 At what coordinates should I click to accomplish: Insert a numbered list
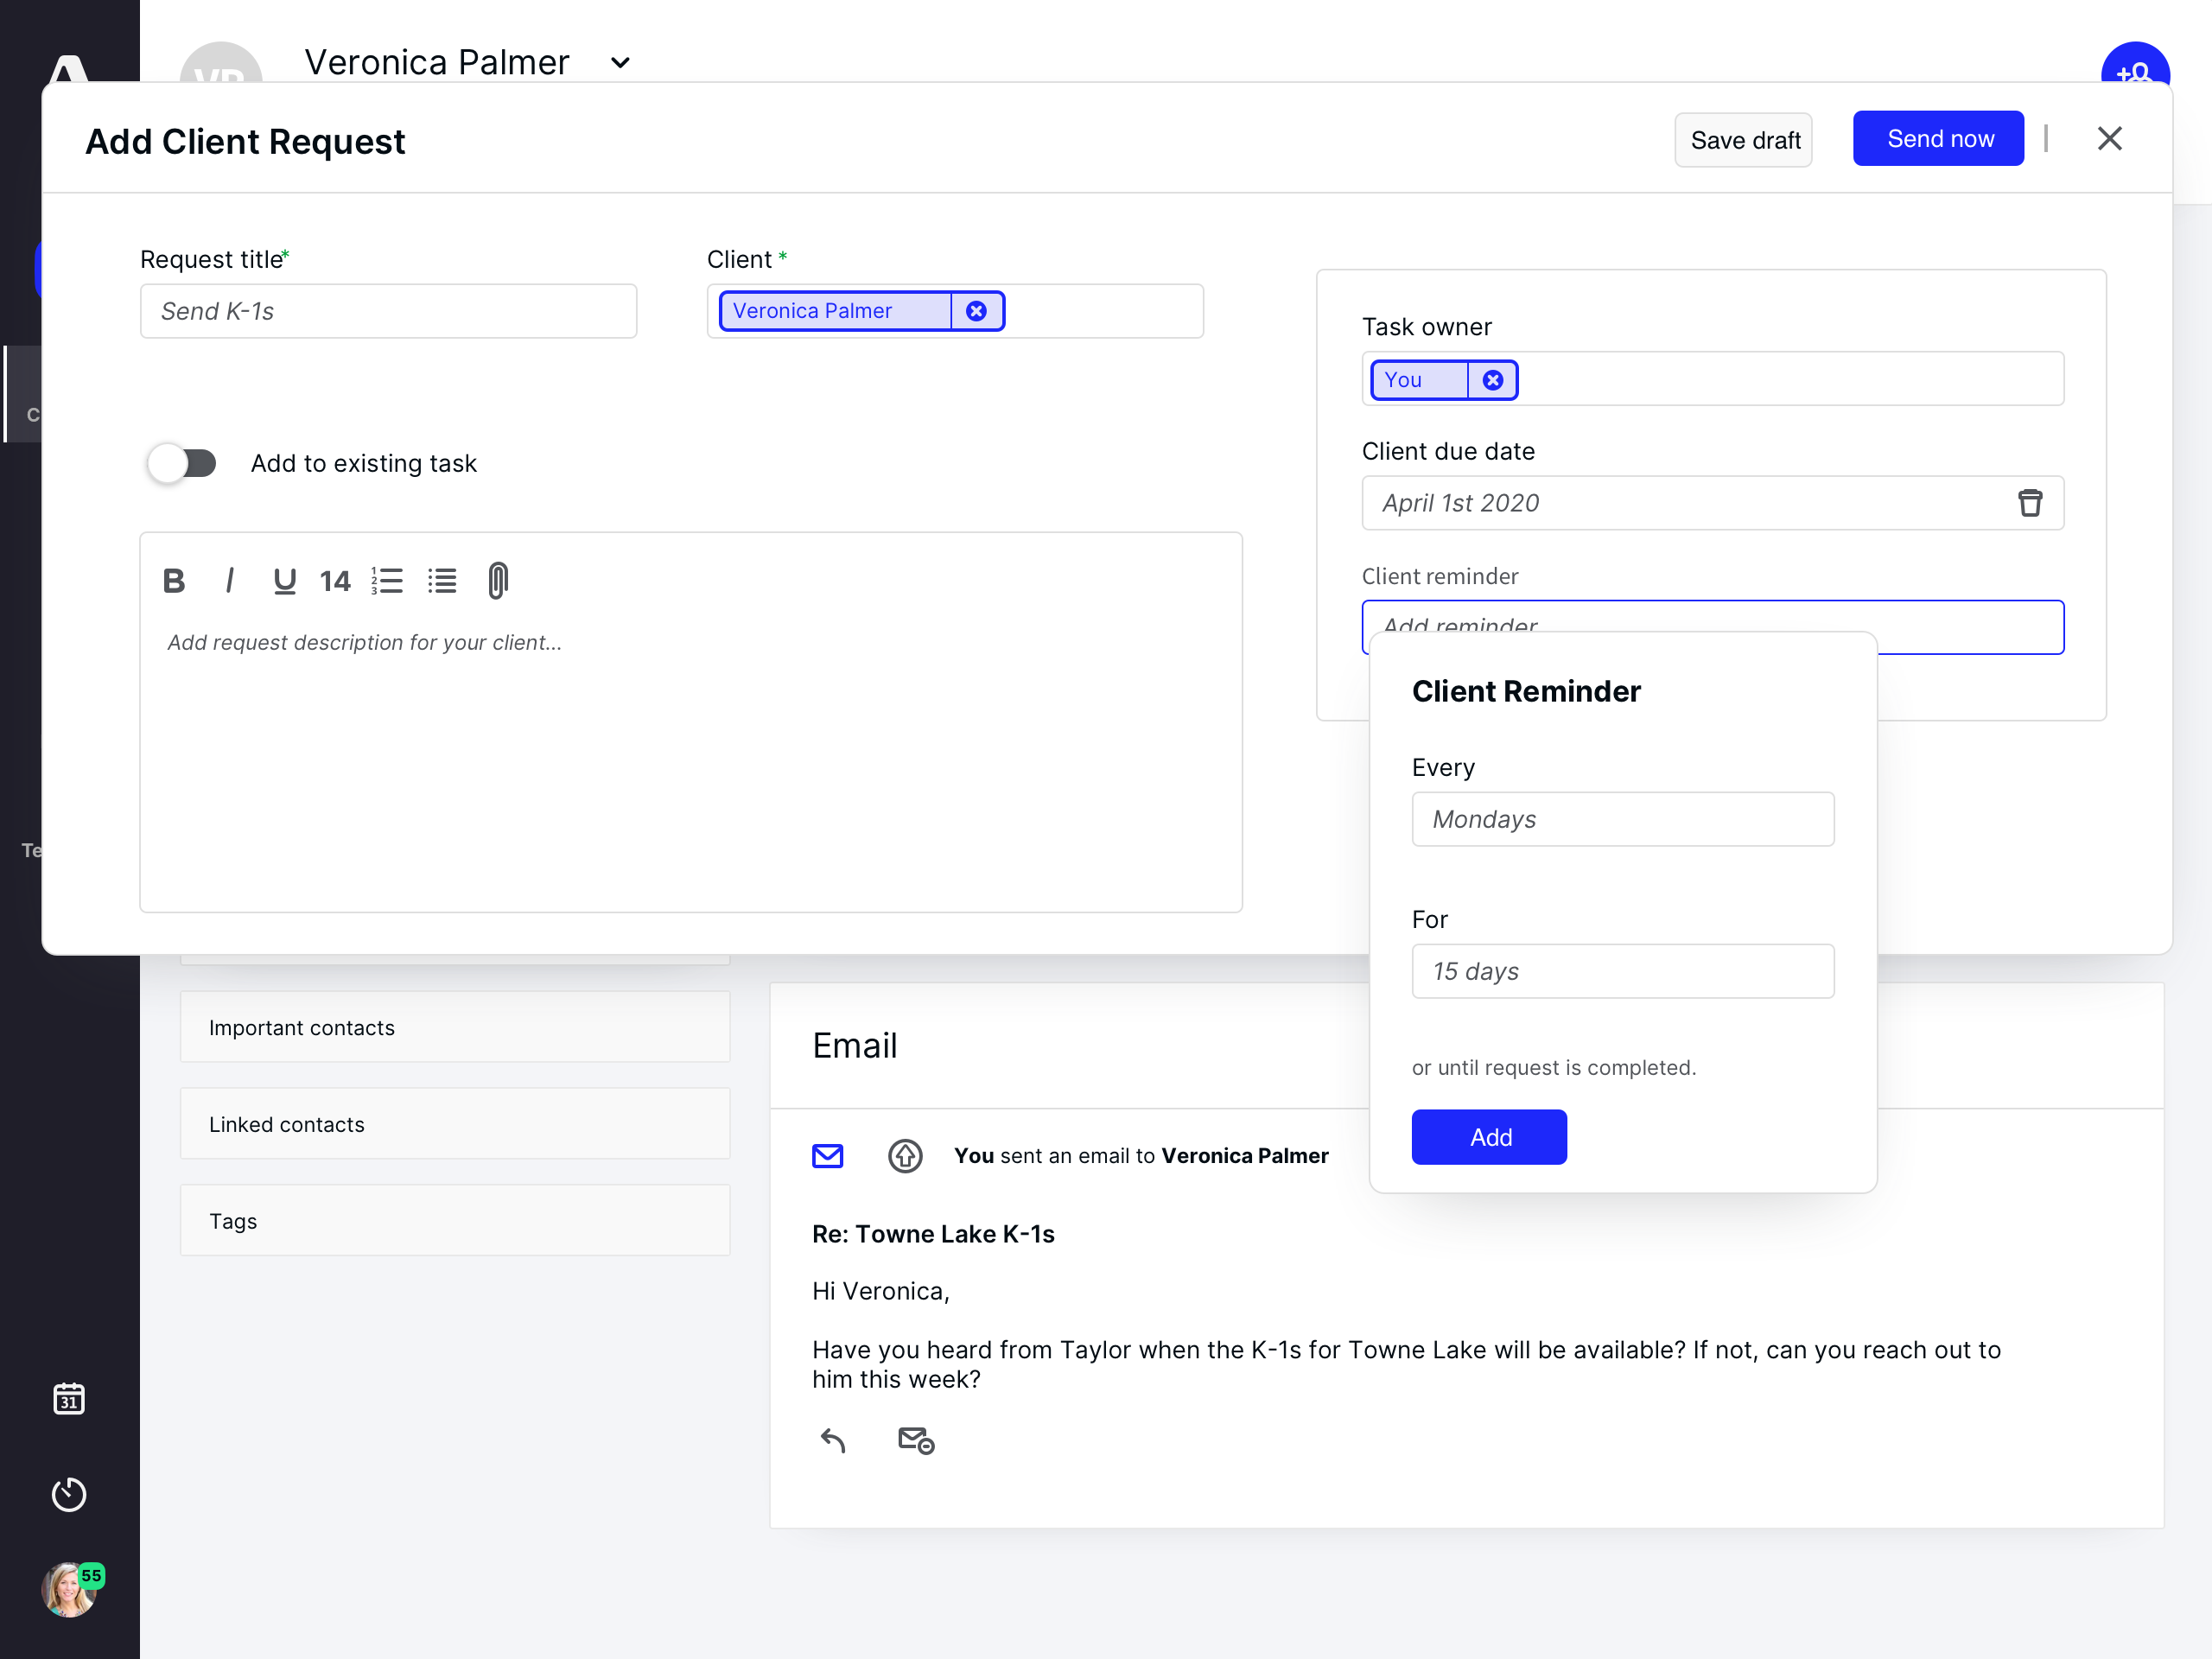pos(387,581)
